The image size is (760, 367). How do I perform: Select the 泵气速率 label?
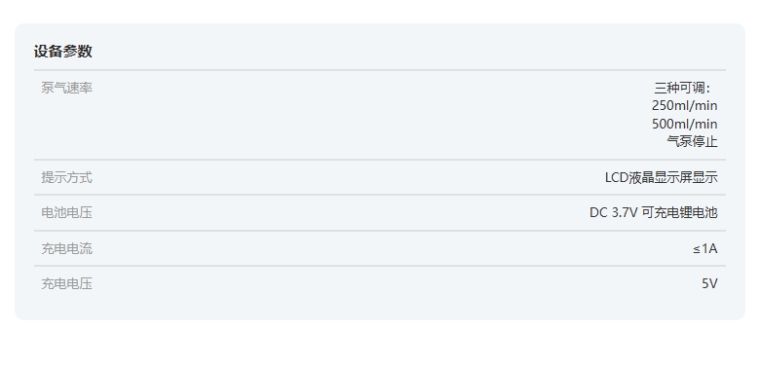click(x=66, y=88)
